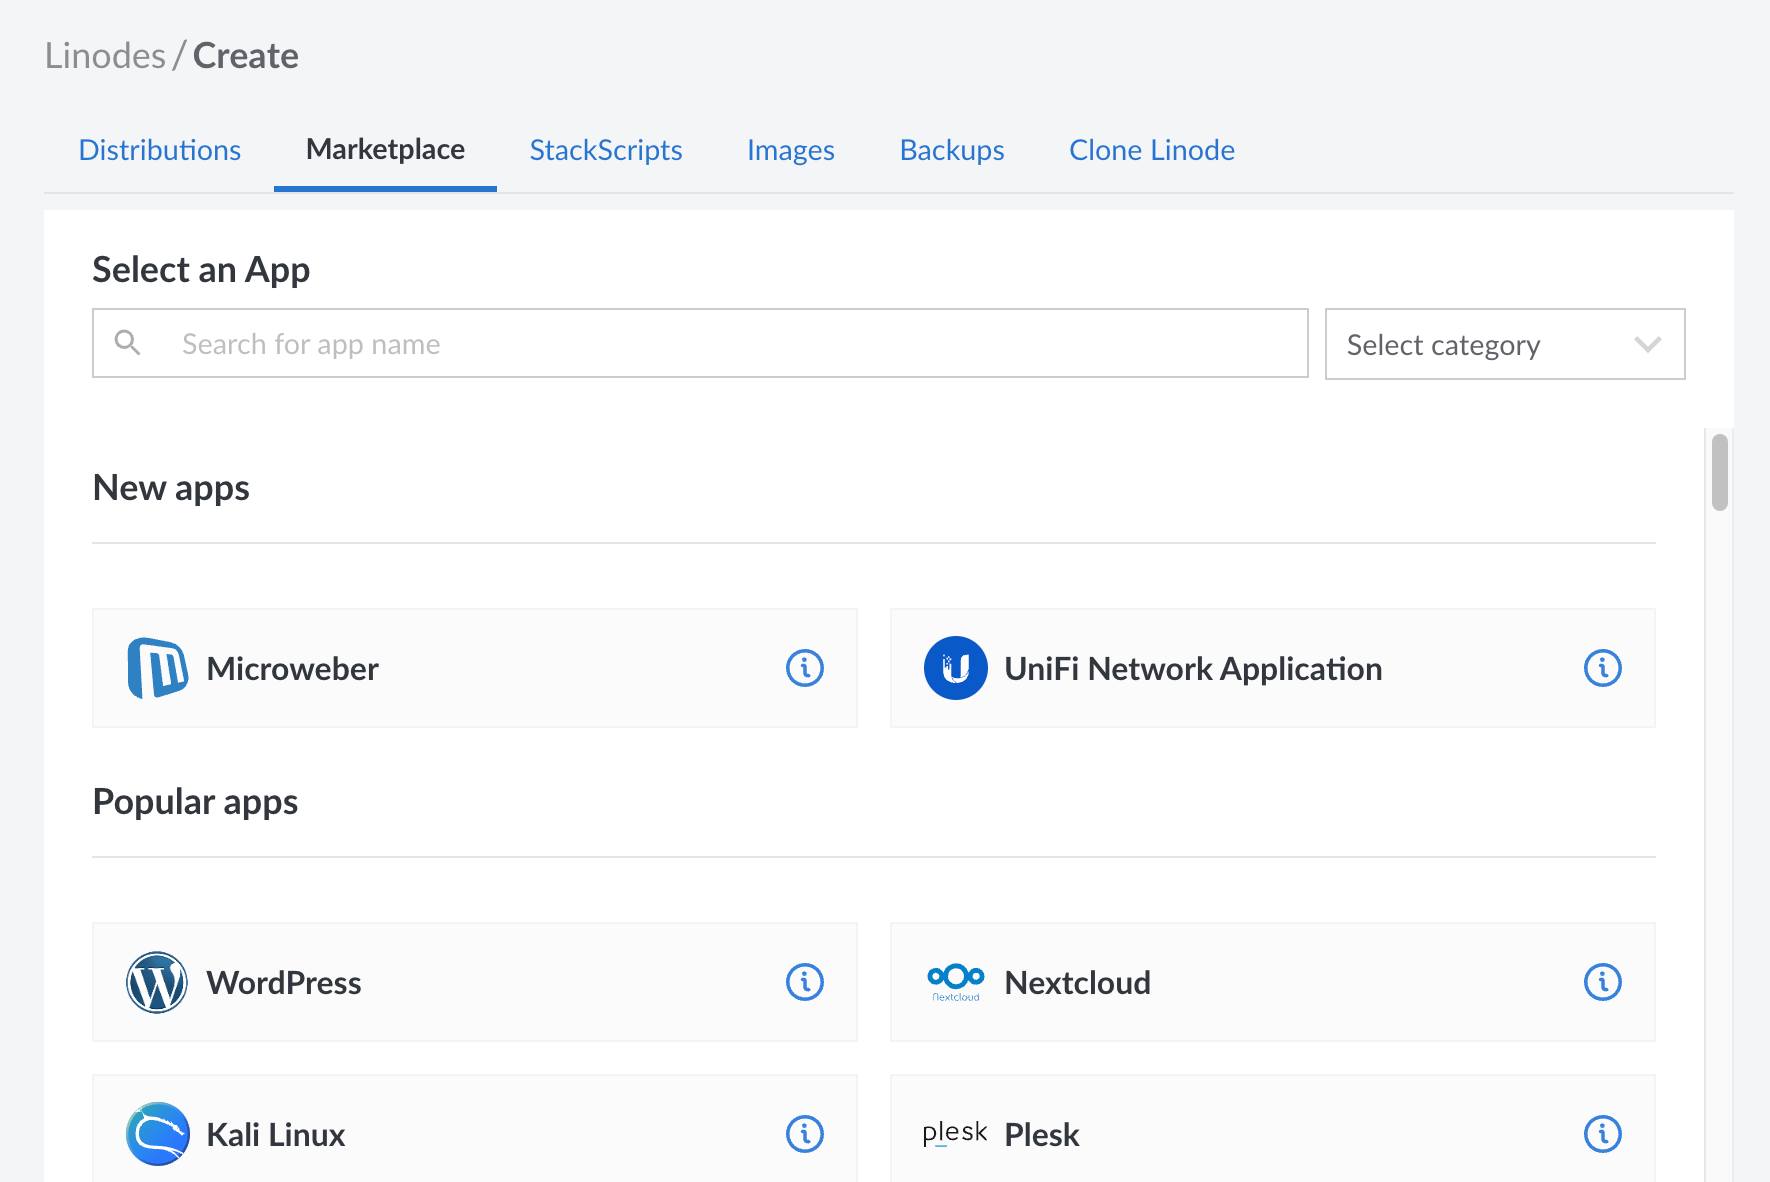Switch to the Distributions tab
The image size is (1770, 1182).
pos(160,149)
